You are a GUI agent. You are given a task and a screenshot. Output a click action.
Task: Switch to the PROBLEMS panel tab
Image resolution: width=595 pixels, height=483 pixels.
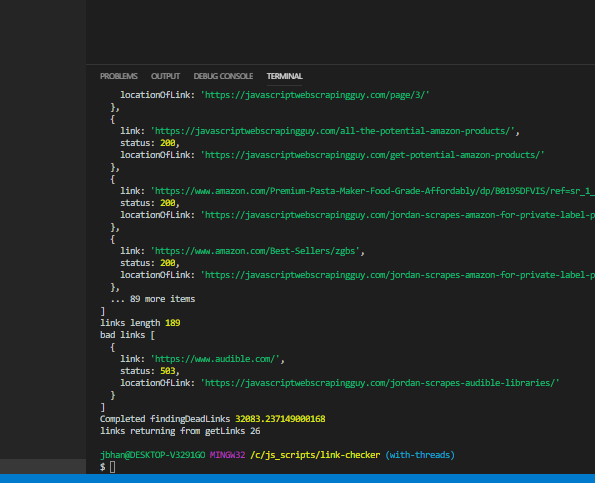click(118, 76)
